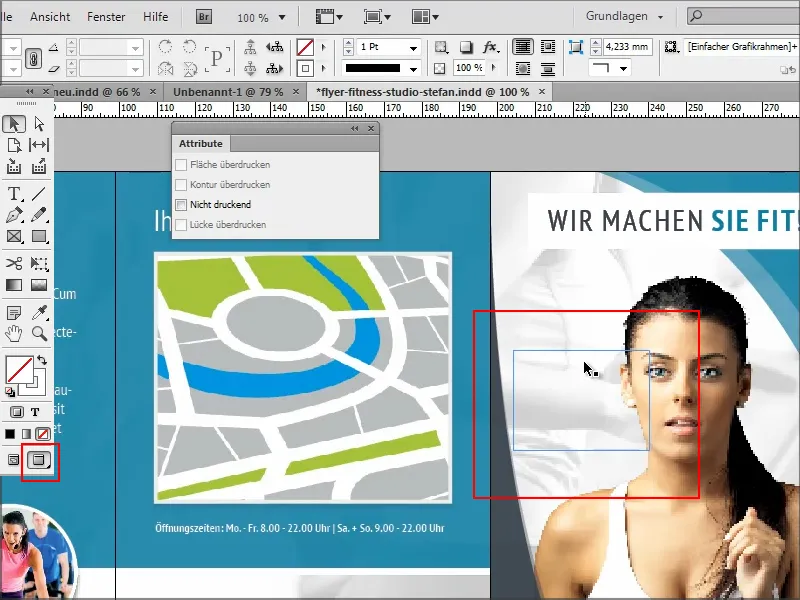Switch to the Zoom tool

[39, 334]
